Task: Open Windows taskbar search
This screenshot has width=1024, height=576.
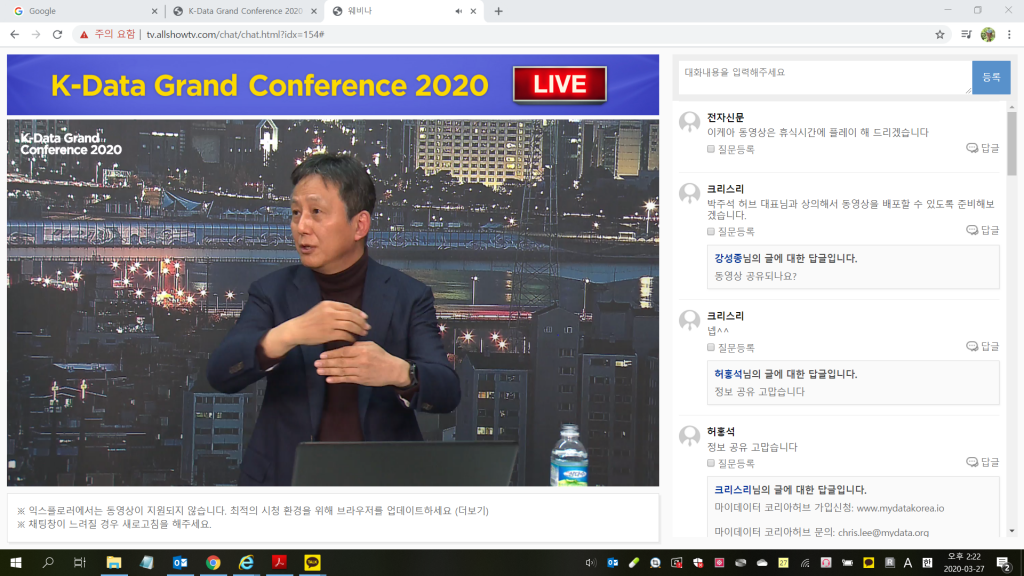Action: coord(48,562)
